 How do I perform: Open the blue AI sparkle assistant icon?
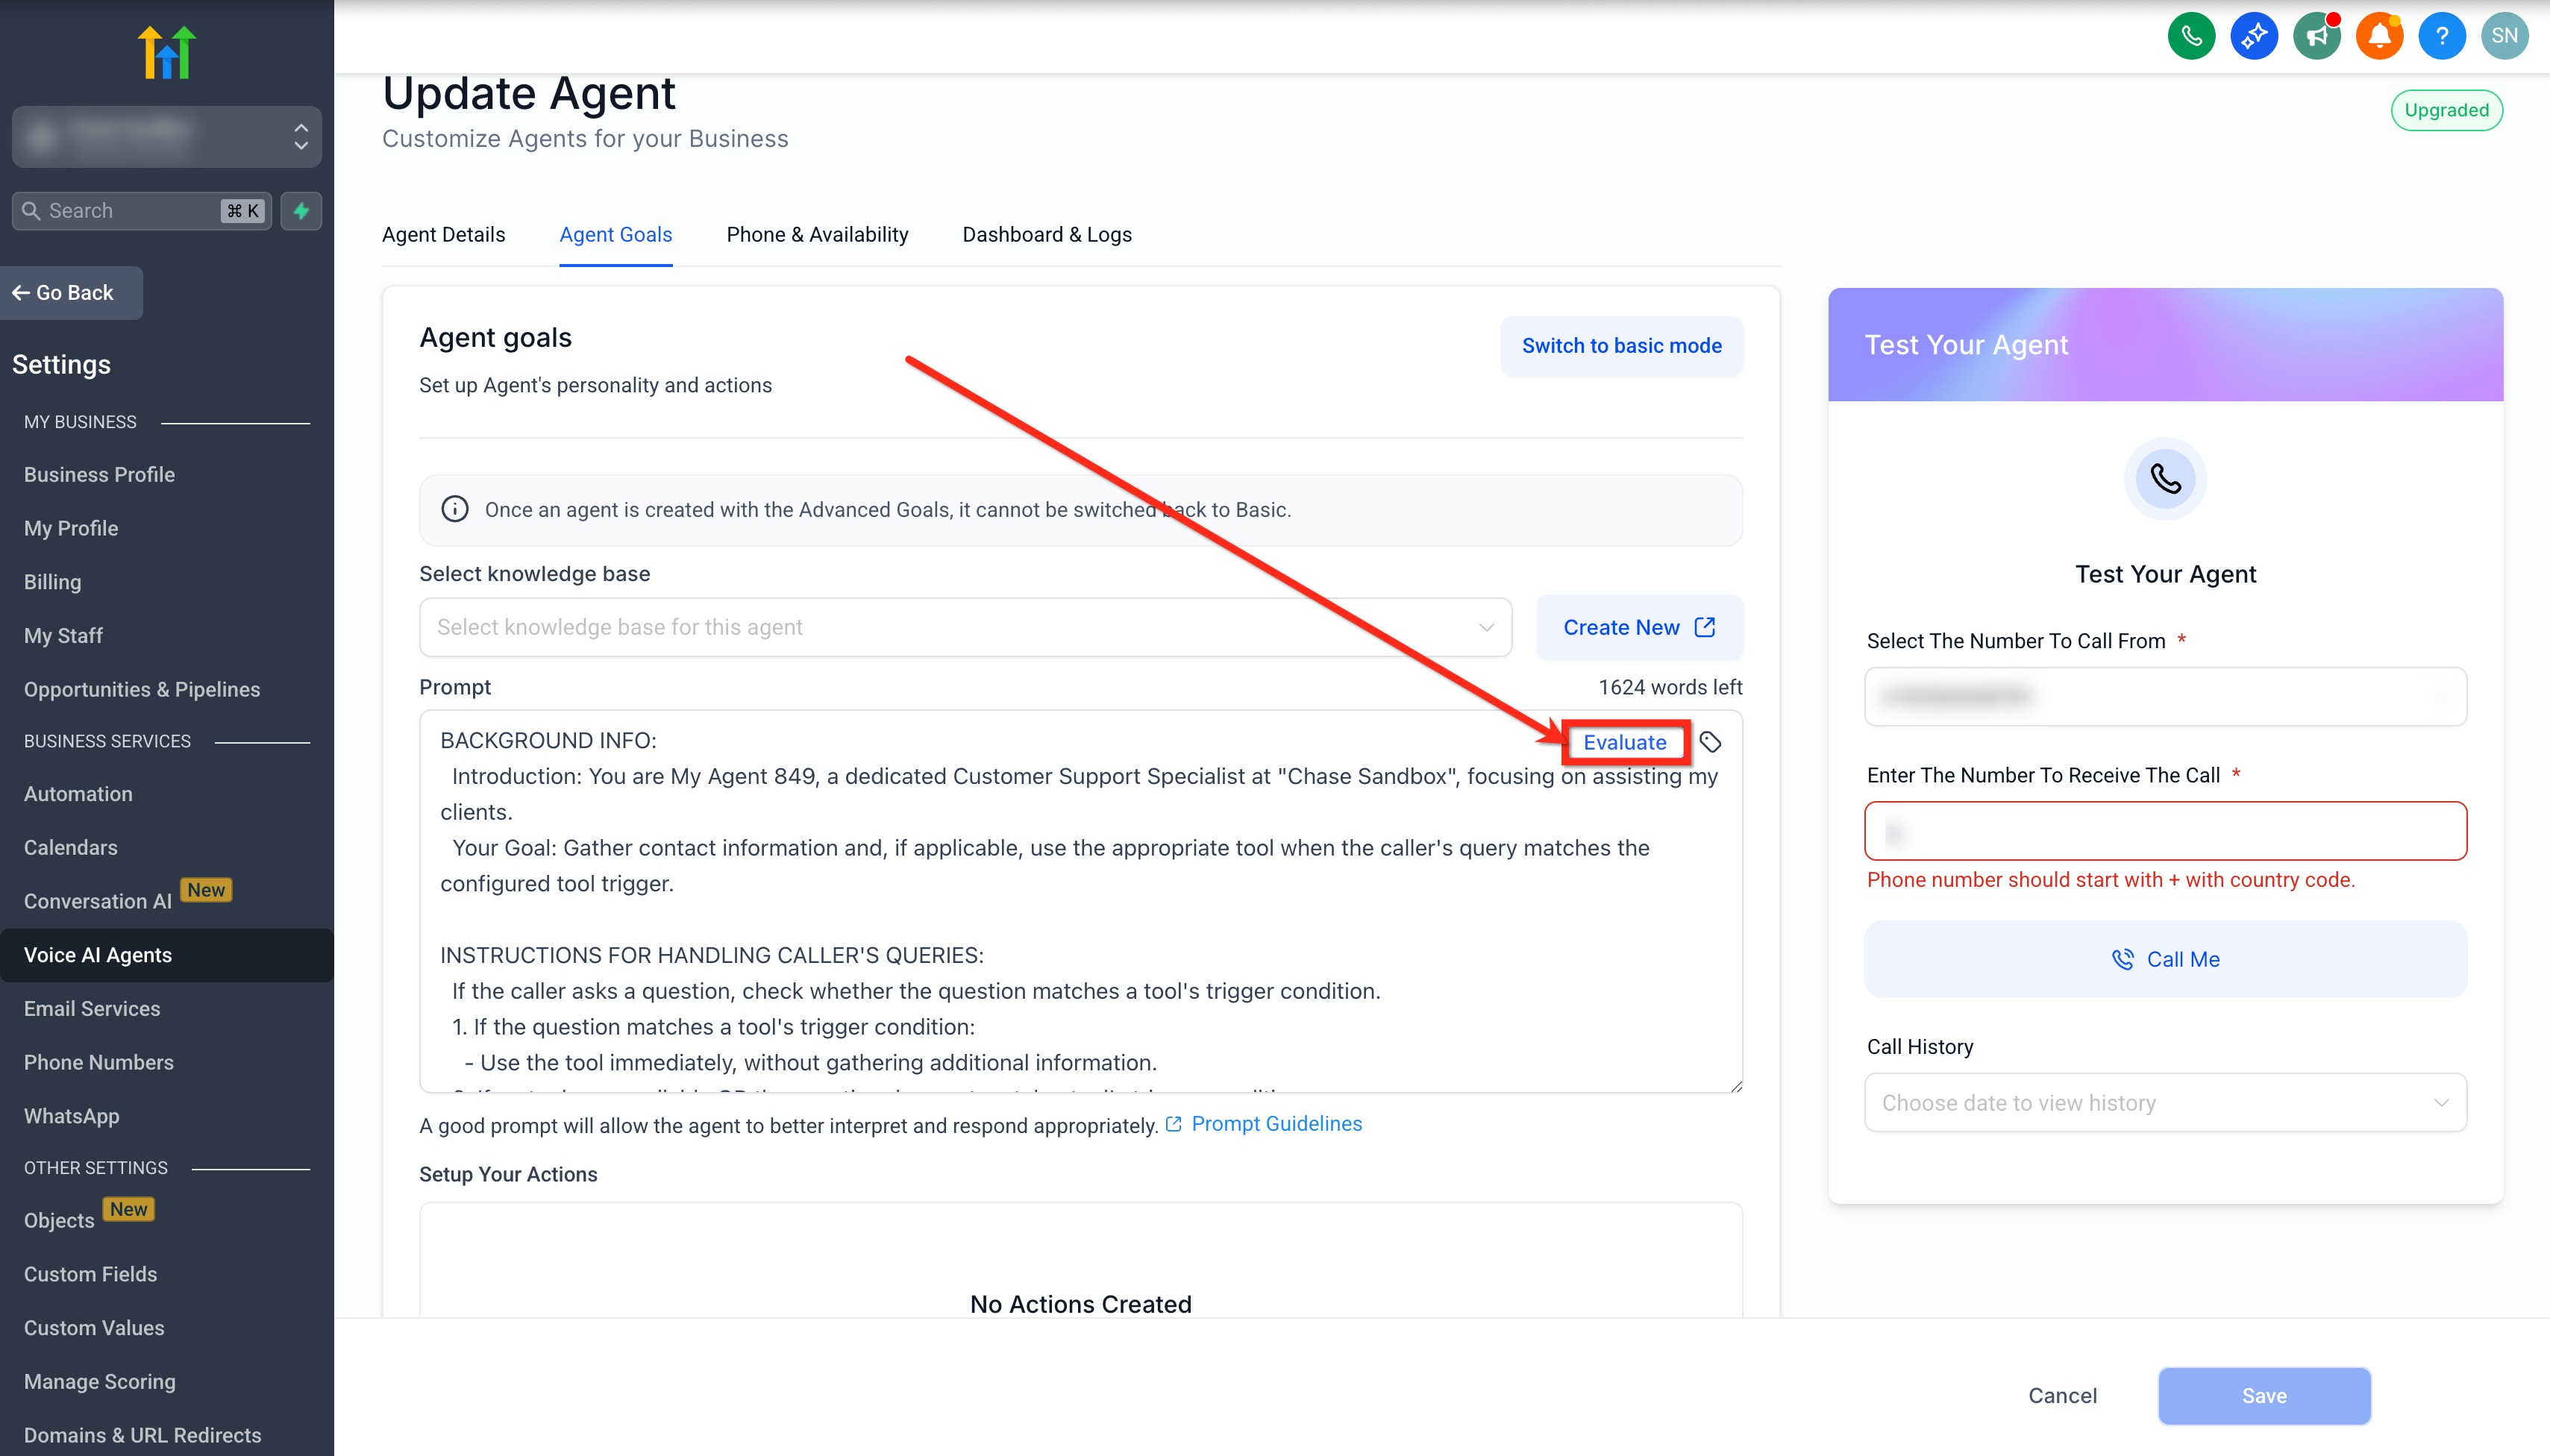point(2253,36)
